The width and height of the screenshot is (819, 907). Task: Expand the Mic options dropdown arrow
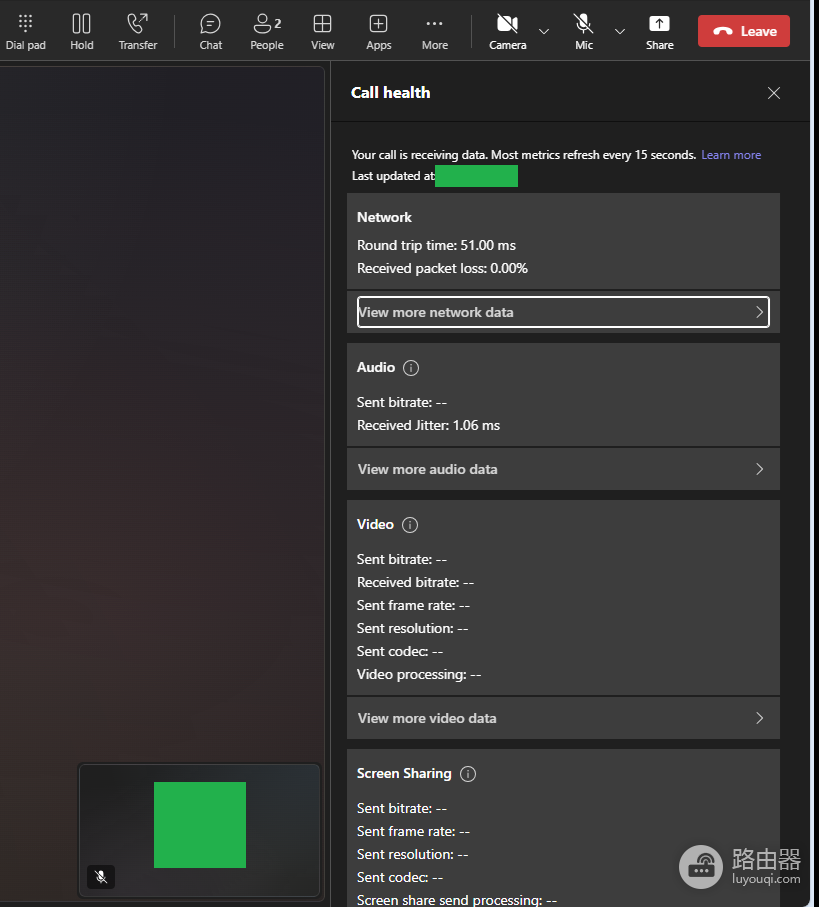tap(619, 31)
